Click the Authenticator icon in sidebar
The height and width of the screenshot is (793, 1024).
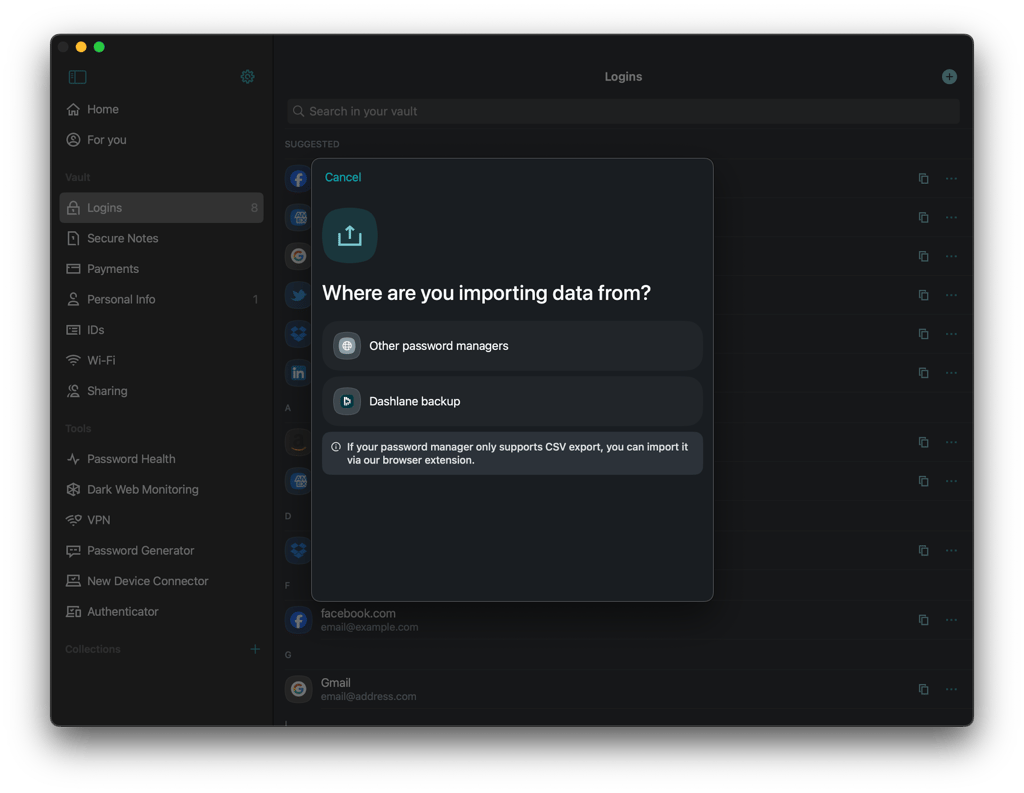click(x=73, y=611)
